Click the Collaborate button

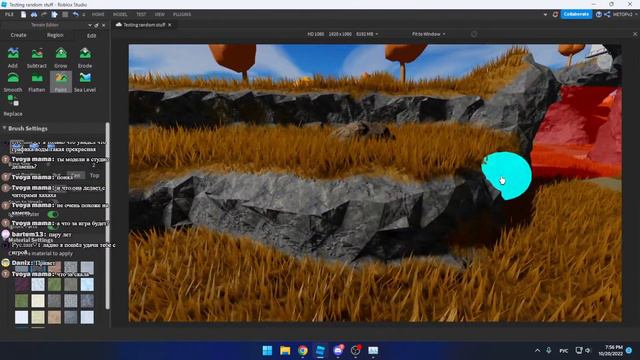[x=576, y=14]
